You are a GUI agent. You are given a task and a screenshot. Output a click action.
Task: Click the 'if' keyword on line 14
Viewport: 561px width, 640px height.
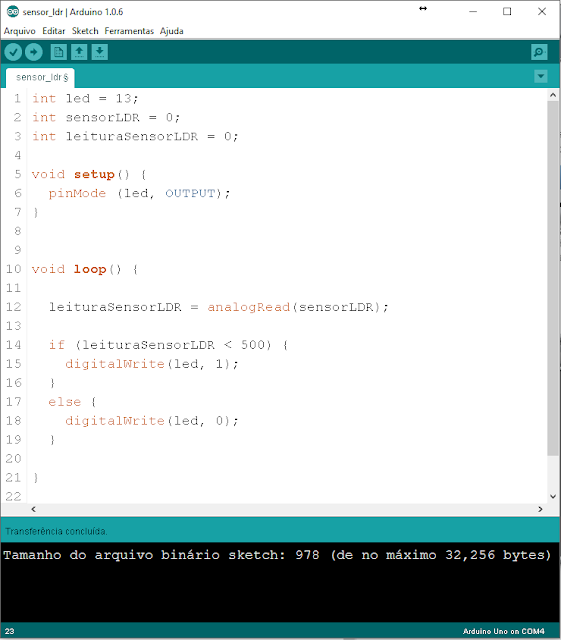(x=57, y=345)
